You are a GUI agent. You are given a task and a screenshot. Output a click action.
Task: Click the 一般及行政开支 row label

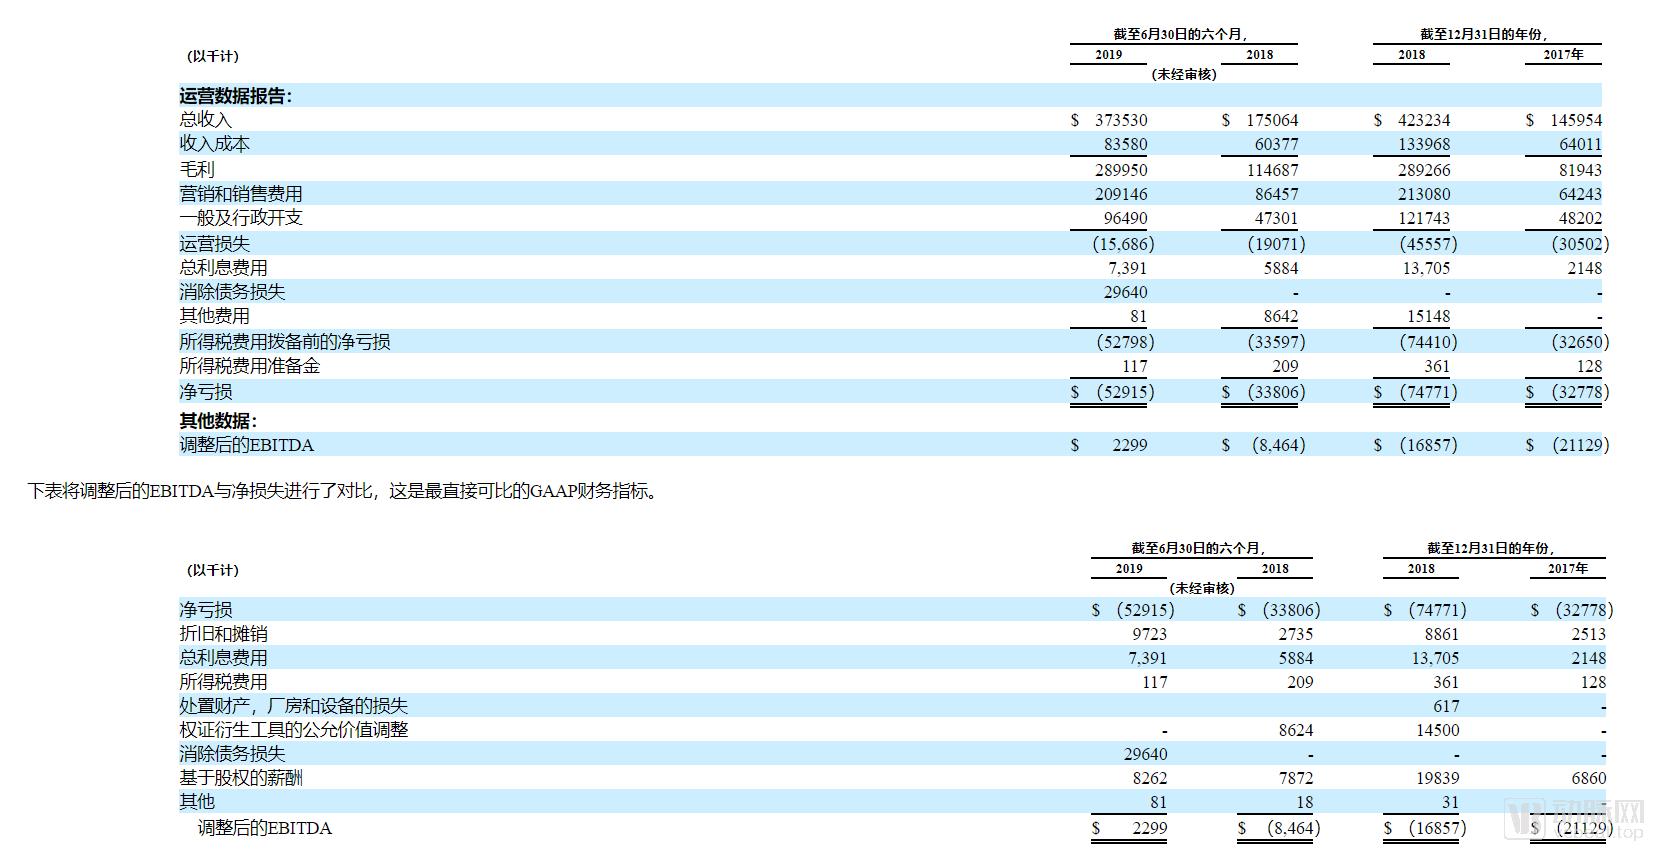[240, 218]
